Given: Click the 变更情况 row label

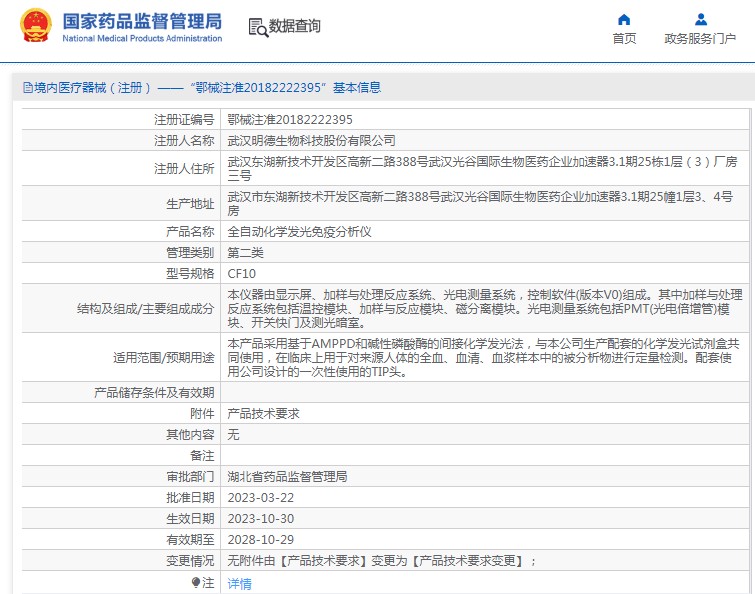Looking at the screenshot, I should 190,561.
